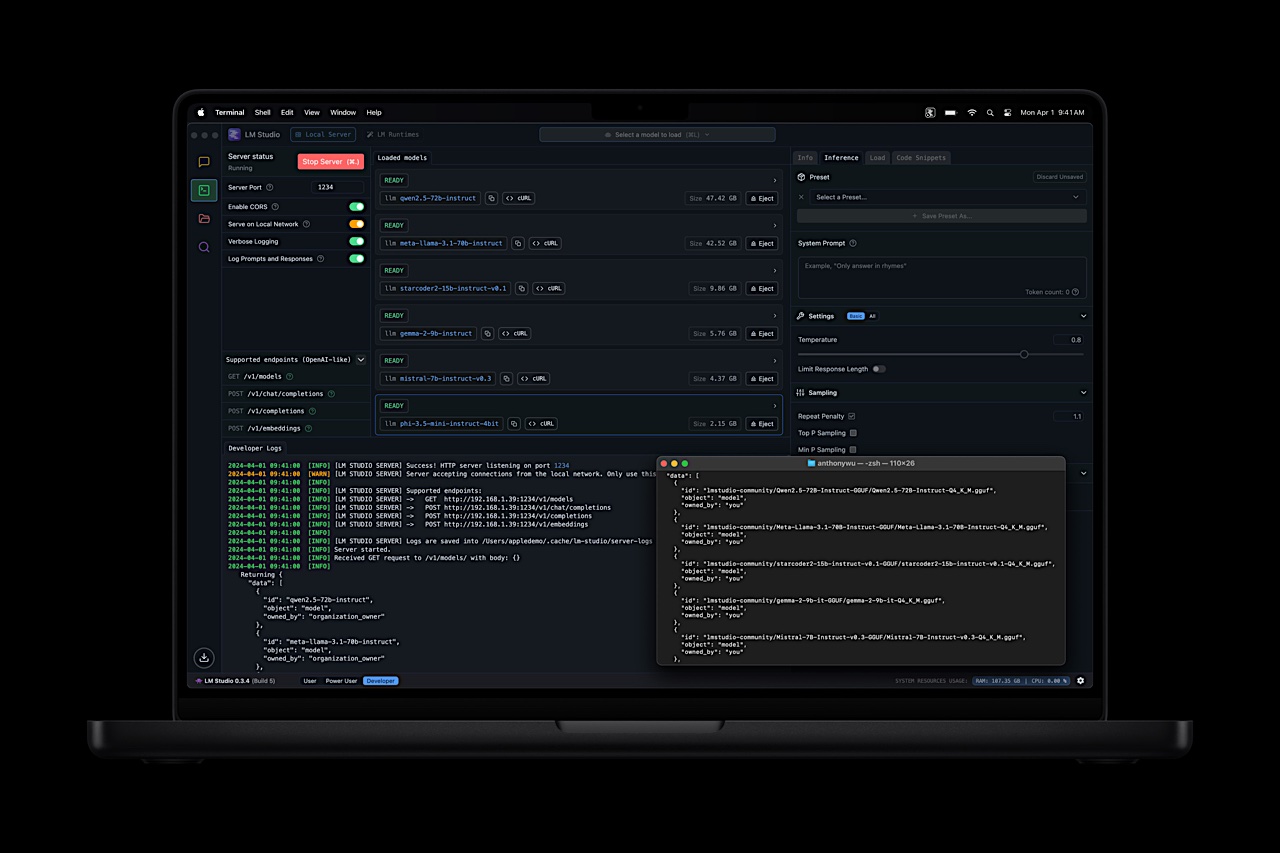1280x853 pixels.
Task: Click the Wi-Fi icon in menu bar
Action: click(971, 113)
